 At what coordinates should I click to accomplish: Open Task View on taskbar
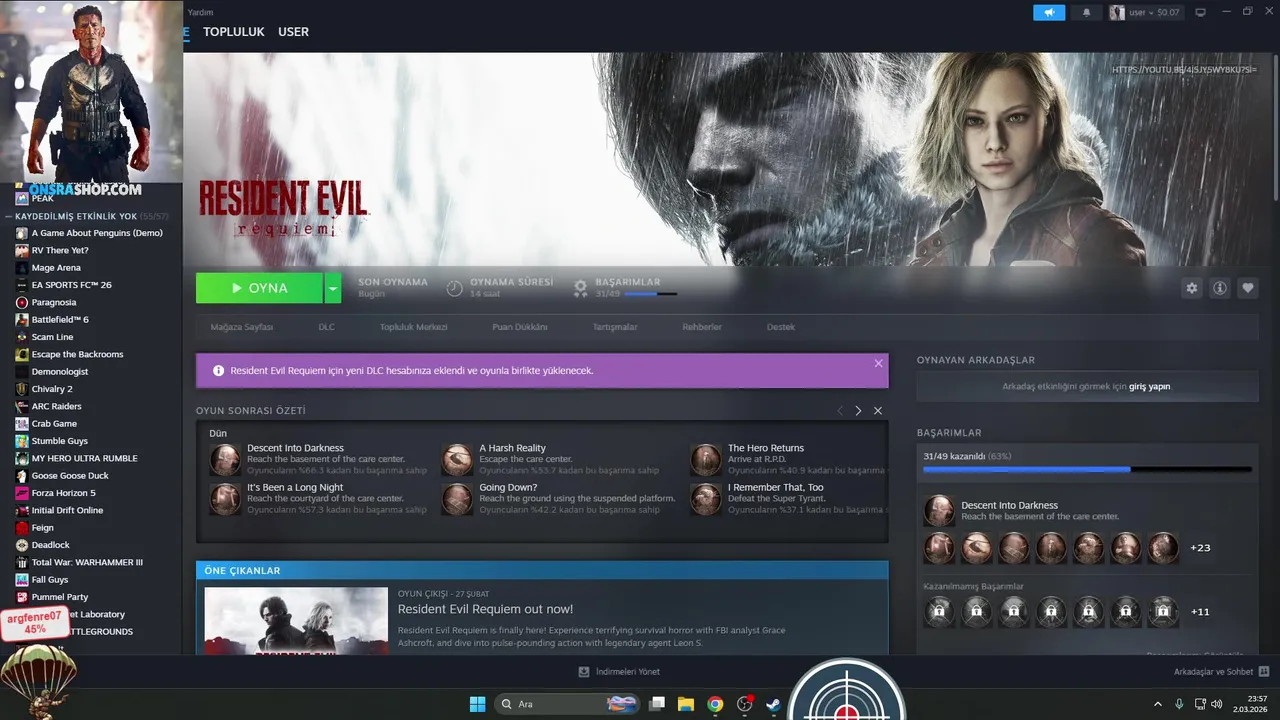point(657,704)
